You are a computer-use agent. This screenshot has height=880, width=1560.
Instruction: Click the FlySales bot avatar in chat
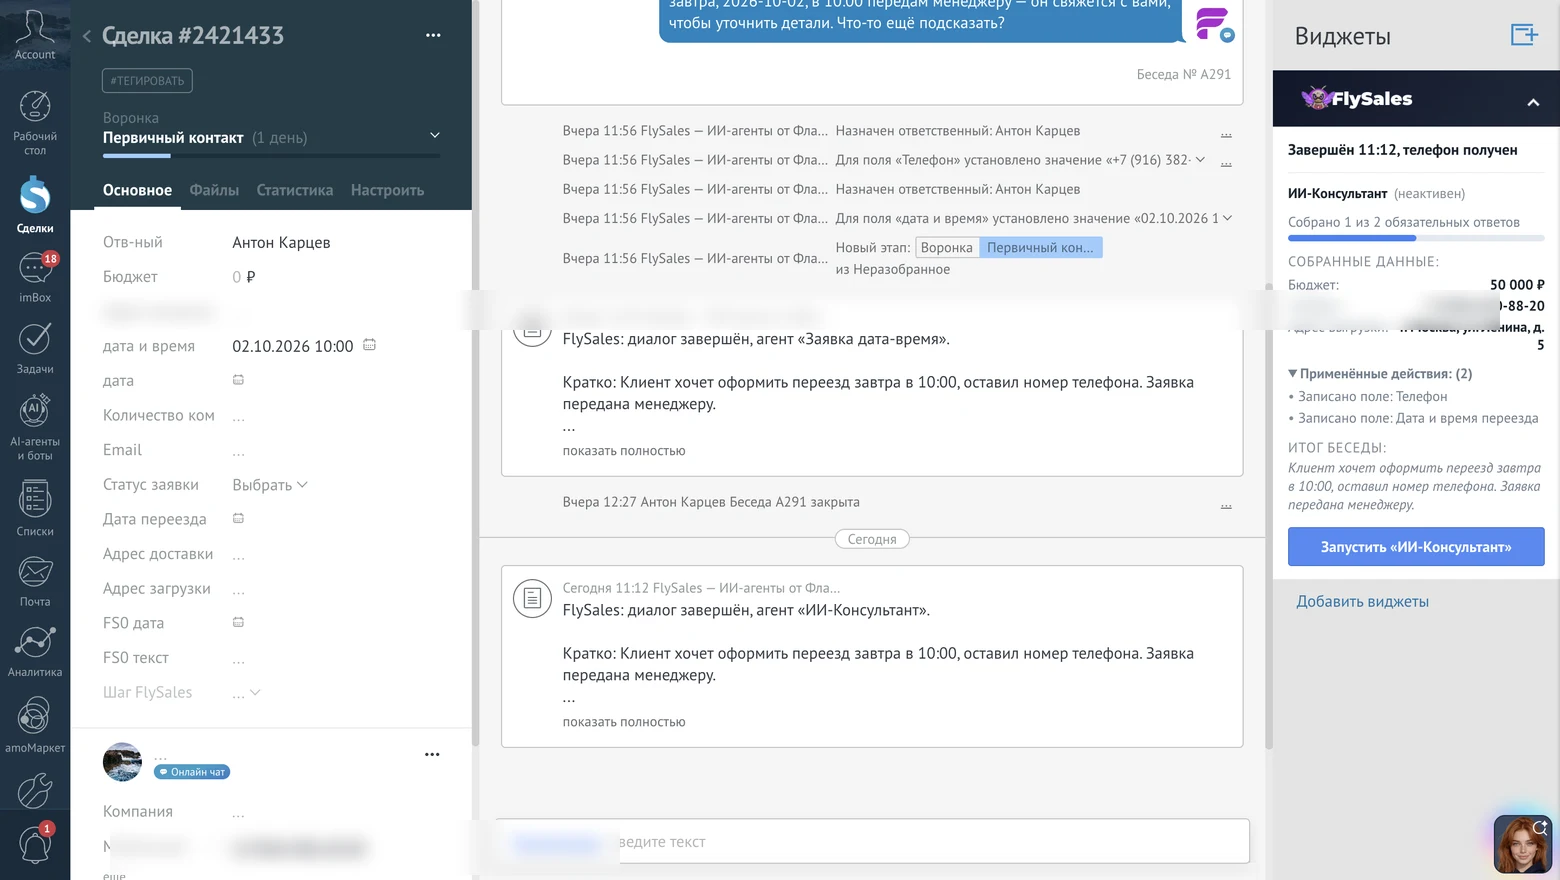[1214, 24]
